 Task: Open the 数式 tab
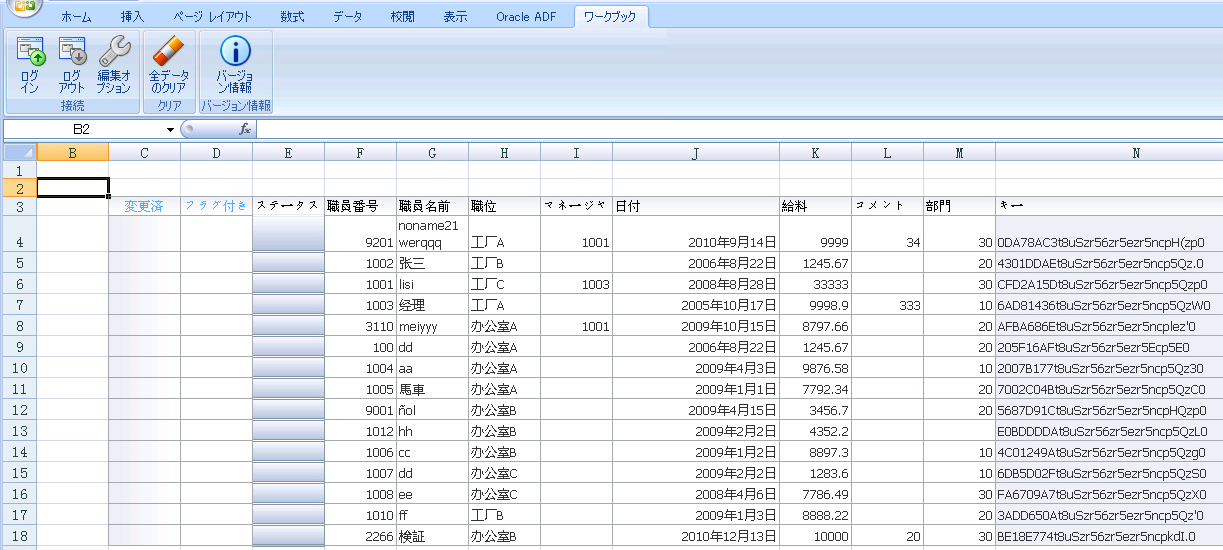(x=293, y=17)
